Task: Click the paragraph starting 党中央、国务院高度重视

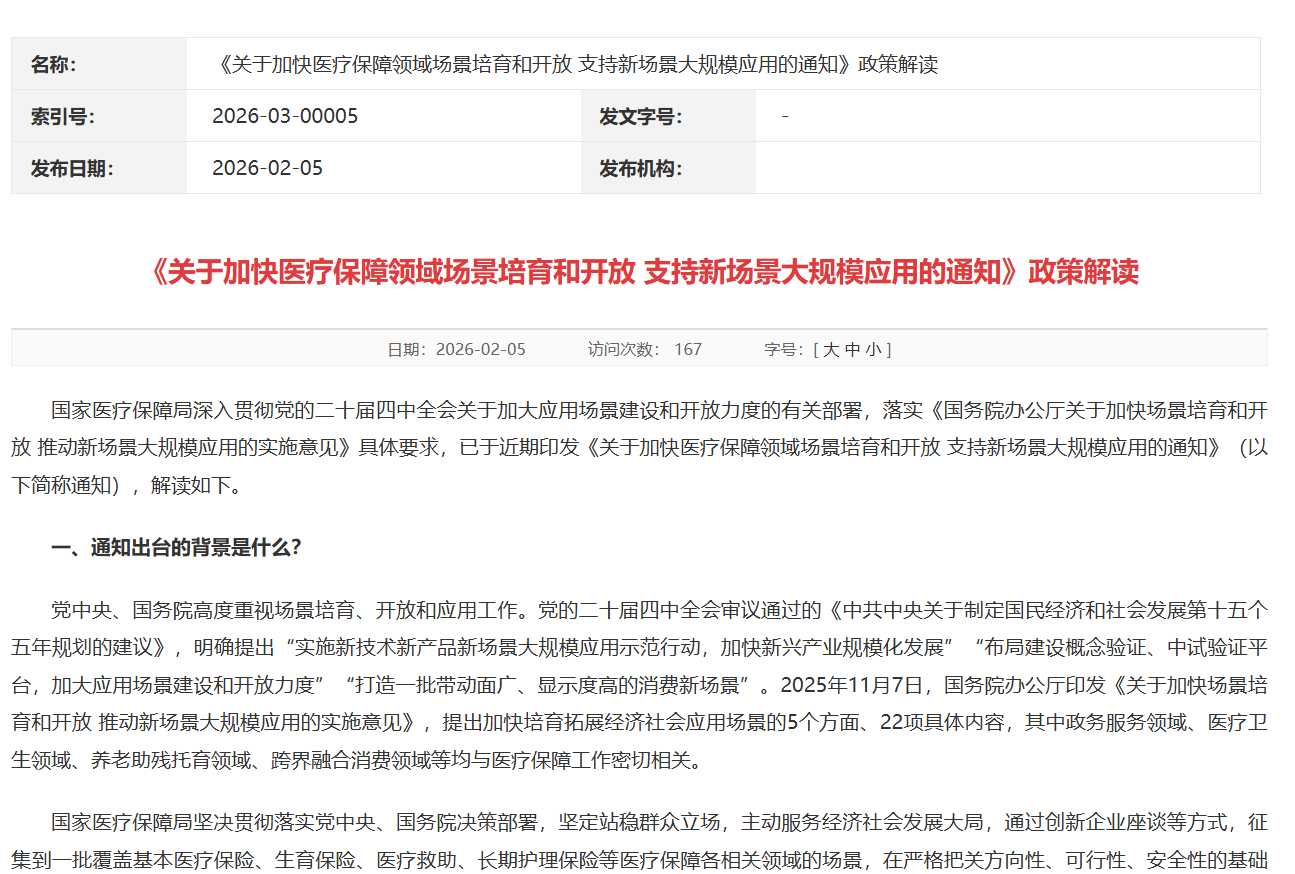Action: pos(640,685)
